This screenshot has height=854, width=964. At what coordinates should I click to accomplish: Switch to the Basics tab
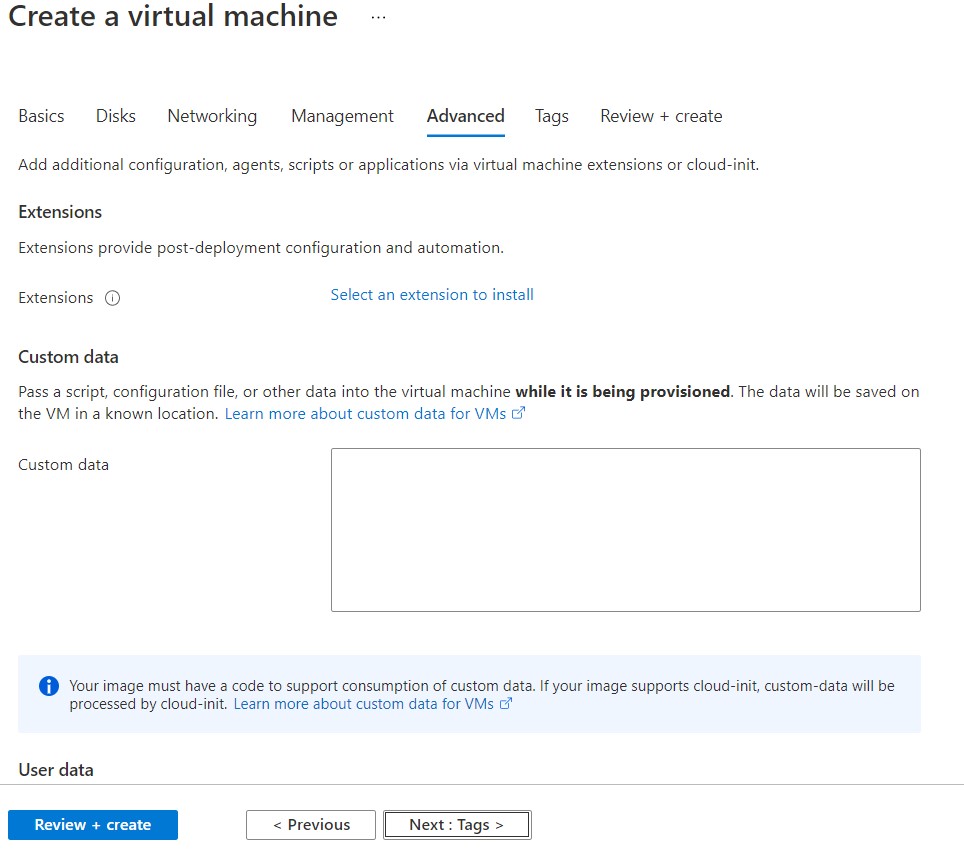click(x=41, y=116)
